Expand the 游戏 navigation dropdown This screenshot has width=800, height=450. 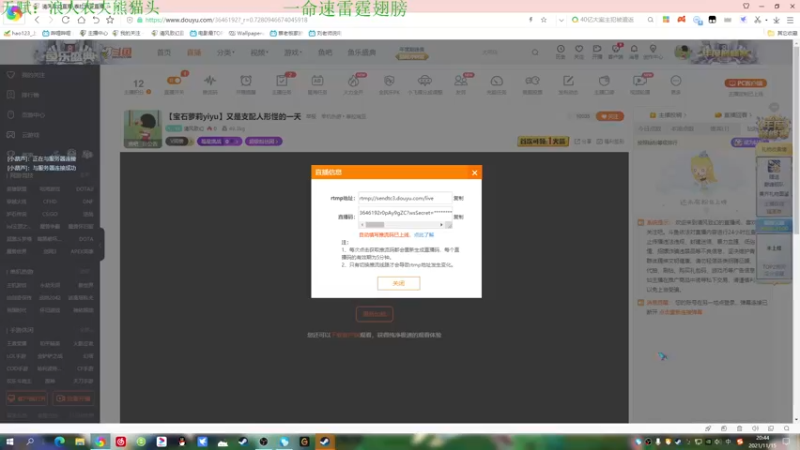(x=293, y=53)
